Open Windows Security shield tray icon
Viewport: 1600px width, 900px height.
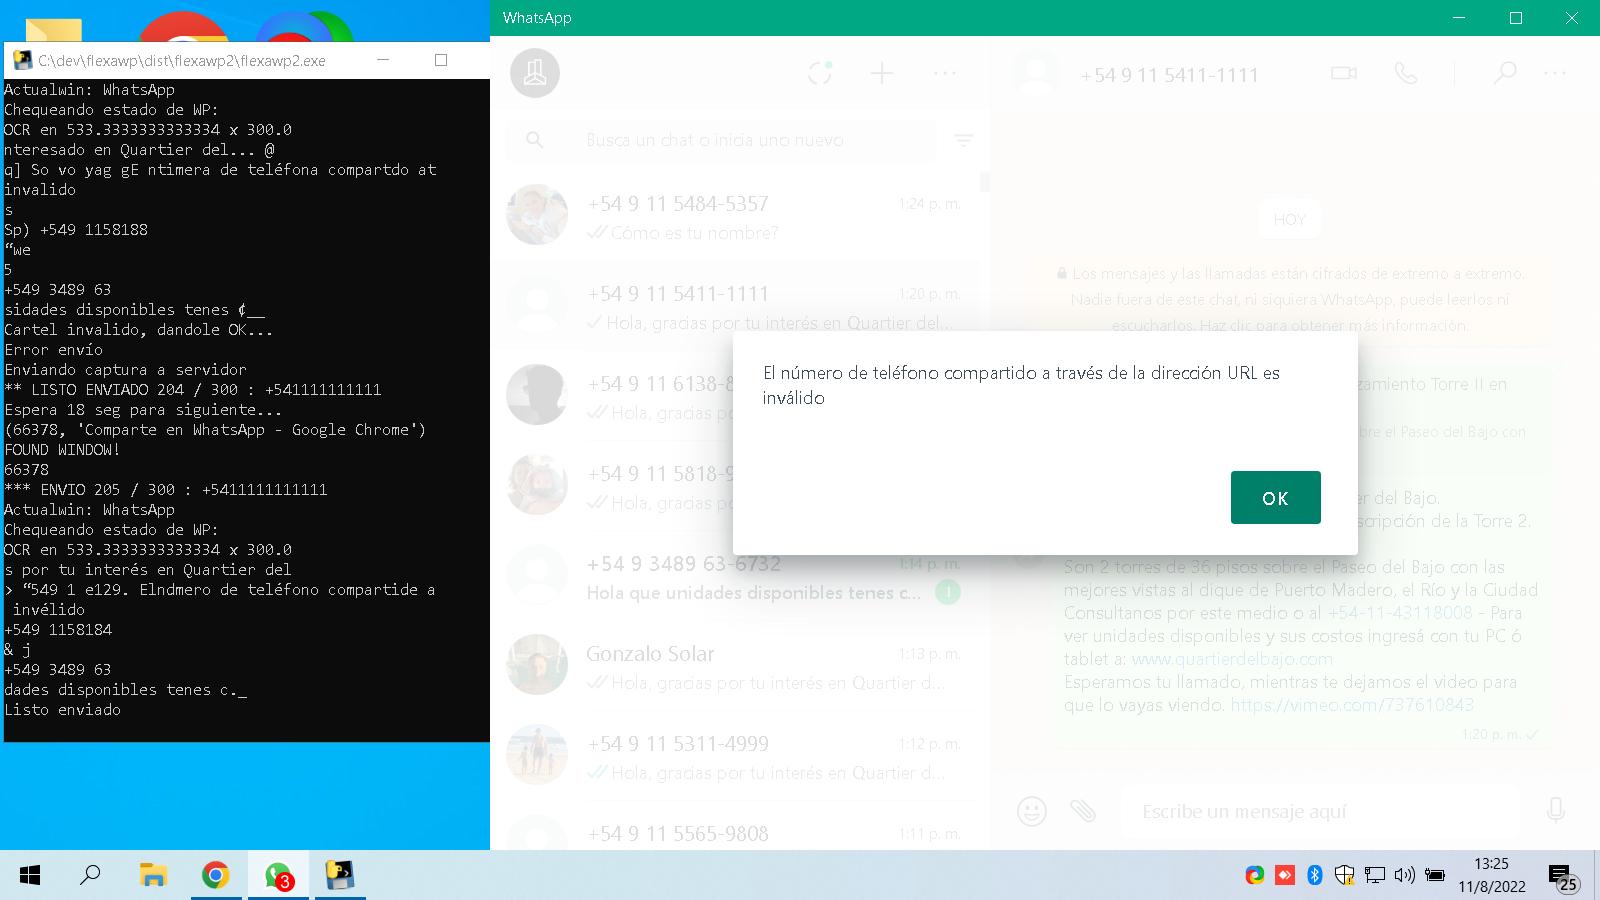coord(1345,876)
